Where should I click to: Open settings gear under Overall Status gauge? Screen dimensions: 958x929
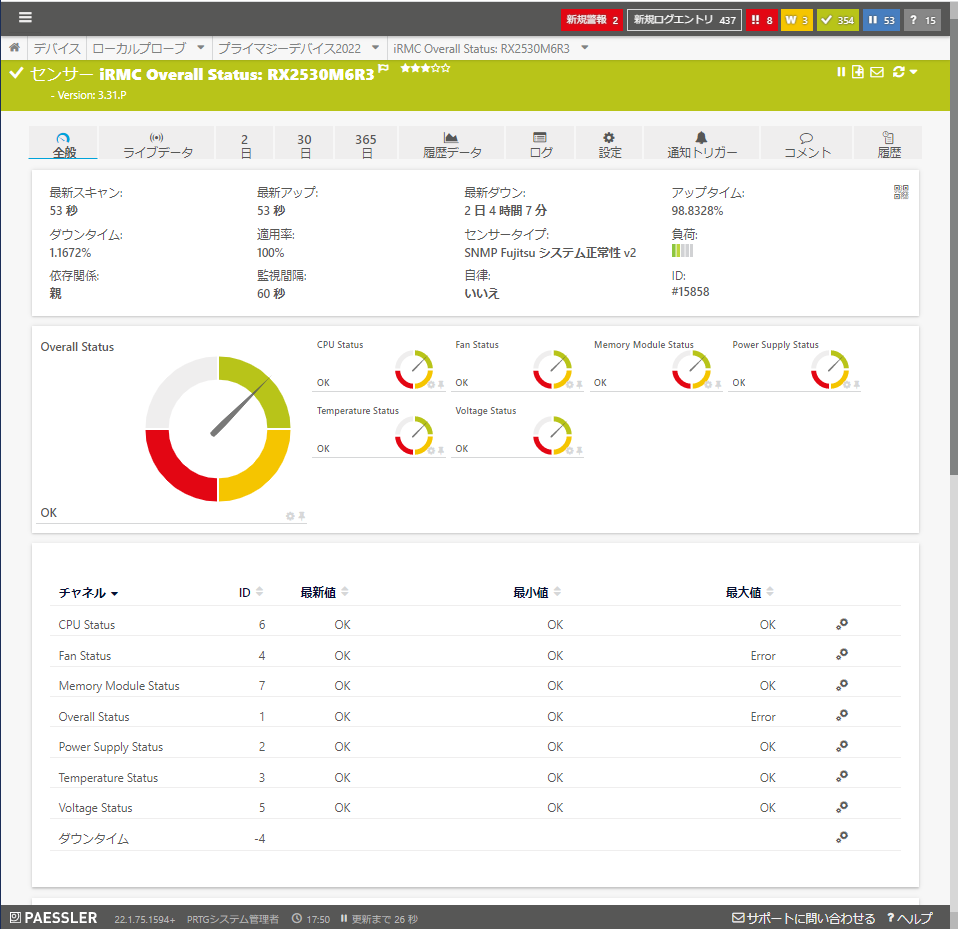[x=290, y=516]
